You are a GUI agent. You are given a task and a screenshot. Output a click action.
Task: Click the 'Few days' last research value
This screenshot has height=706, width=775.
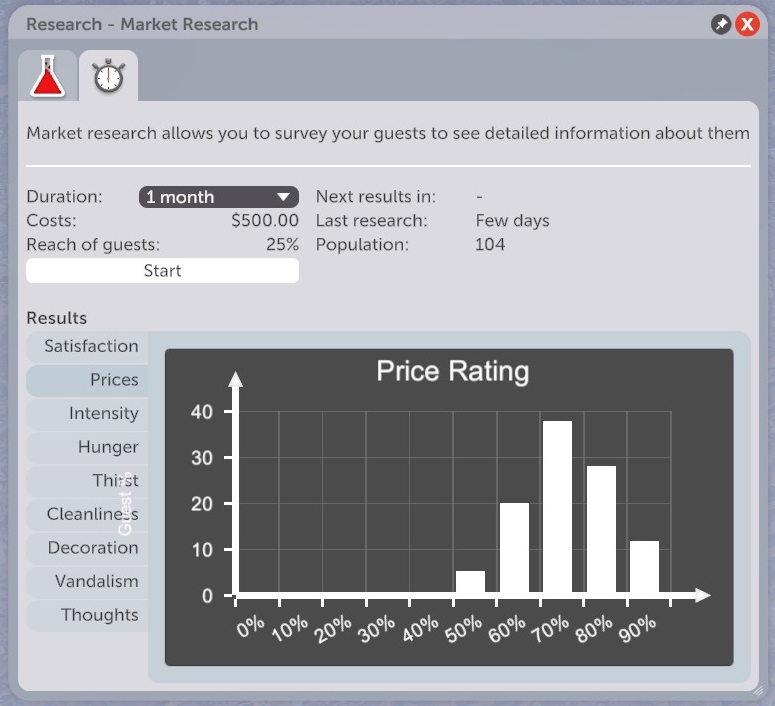(x=513, y=221)
